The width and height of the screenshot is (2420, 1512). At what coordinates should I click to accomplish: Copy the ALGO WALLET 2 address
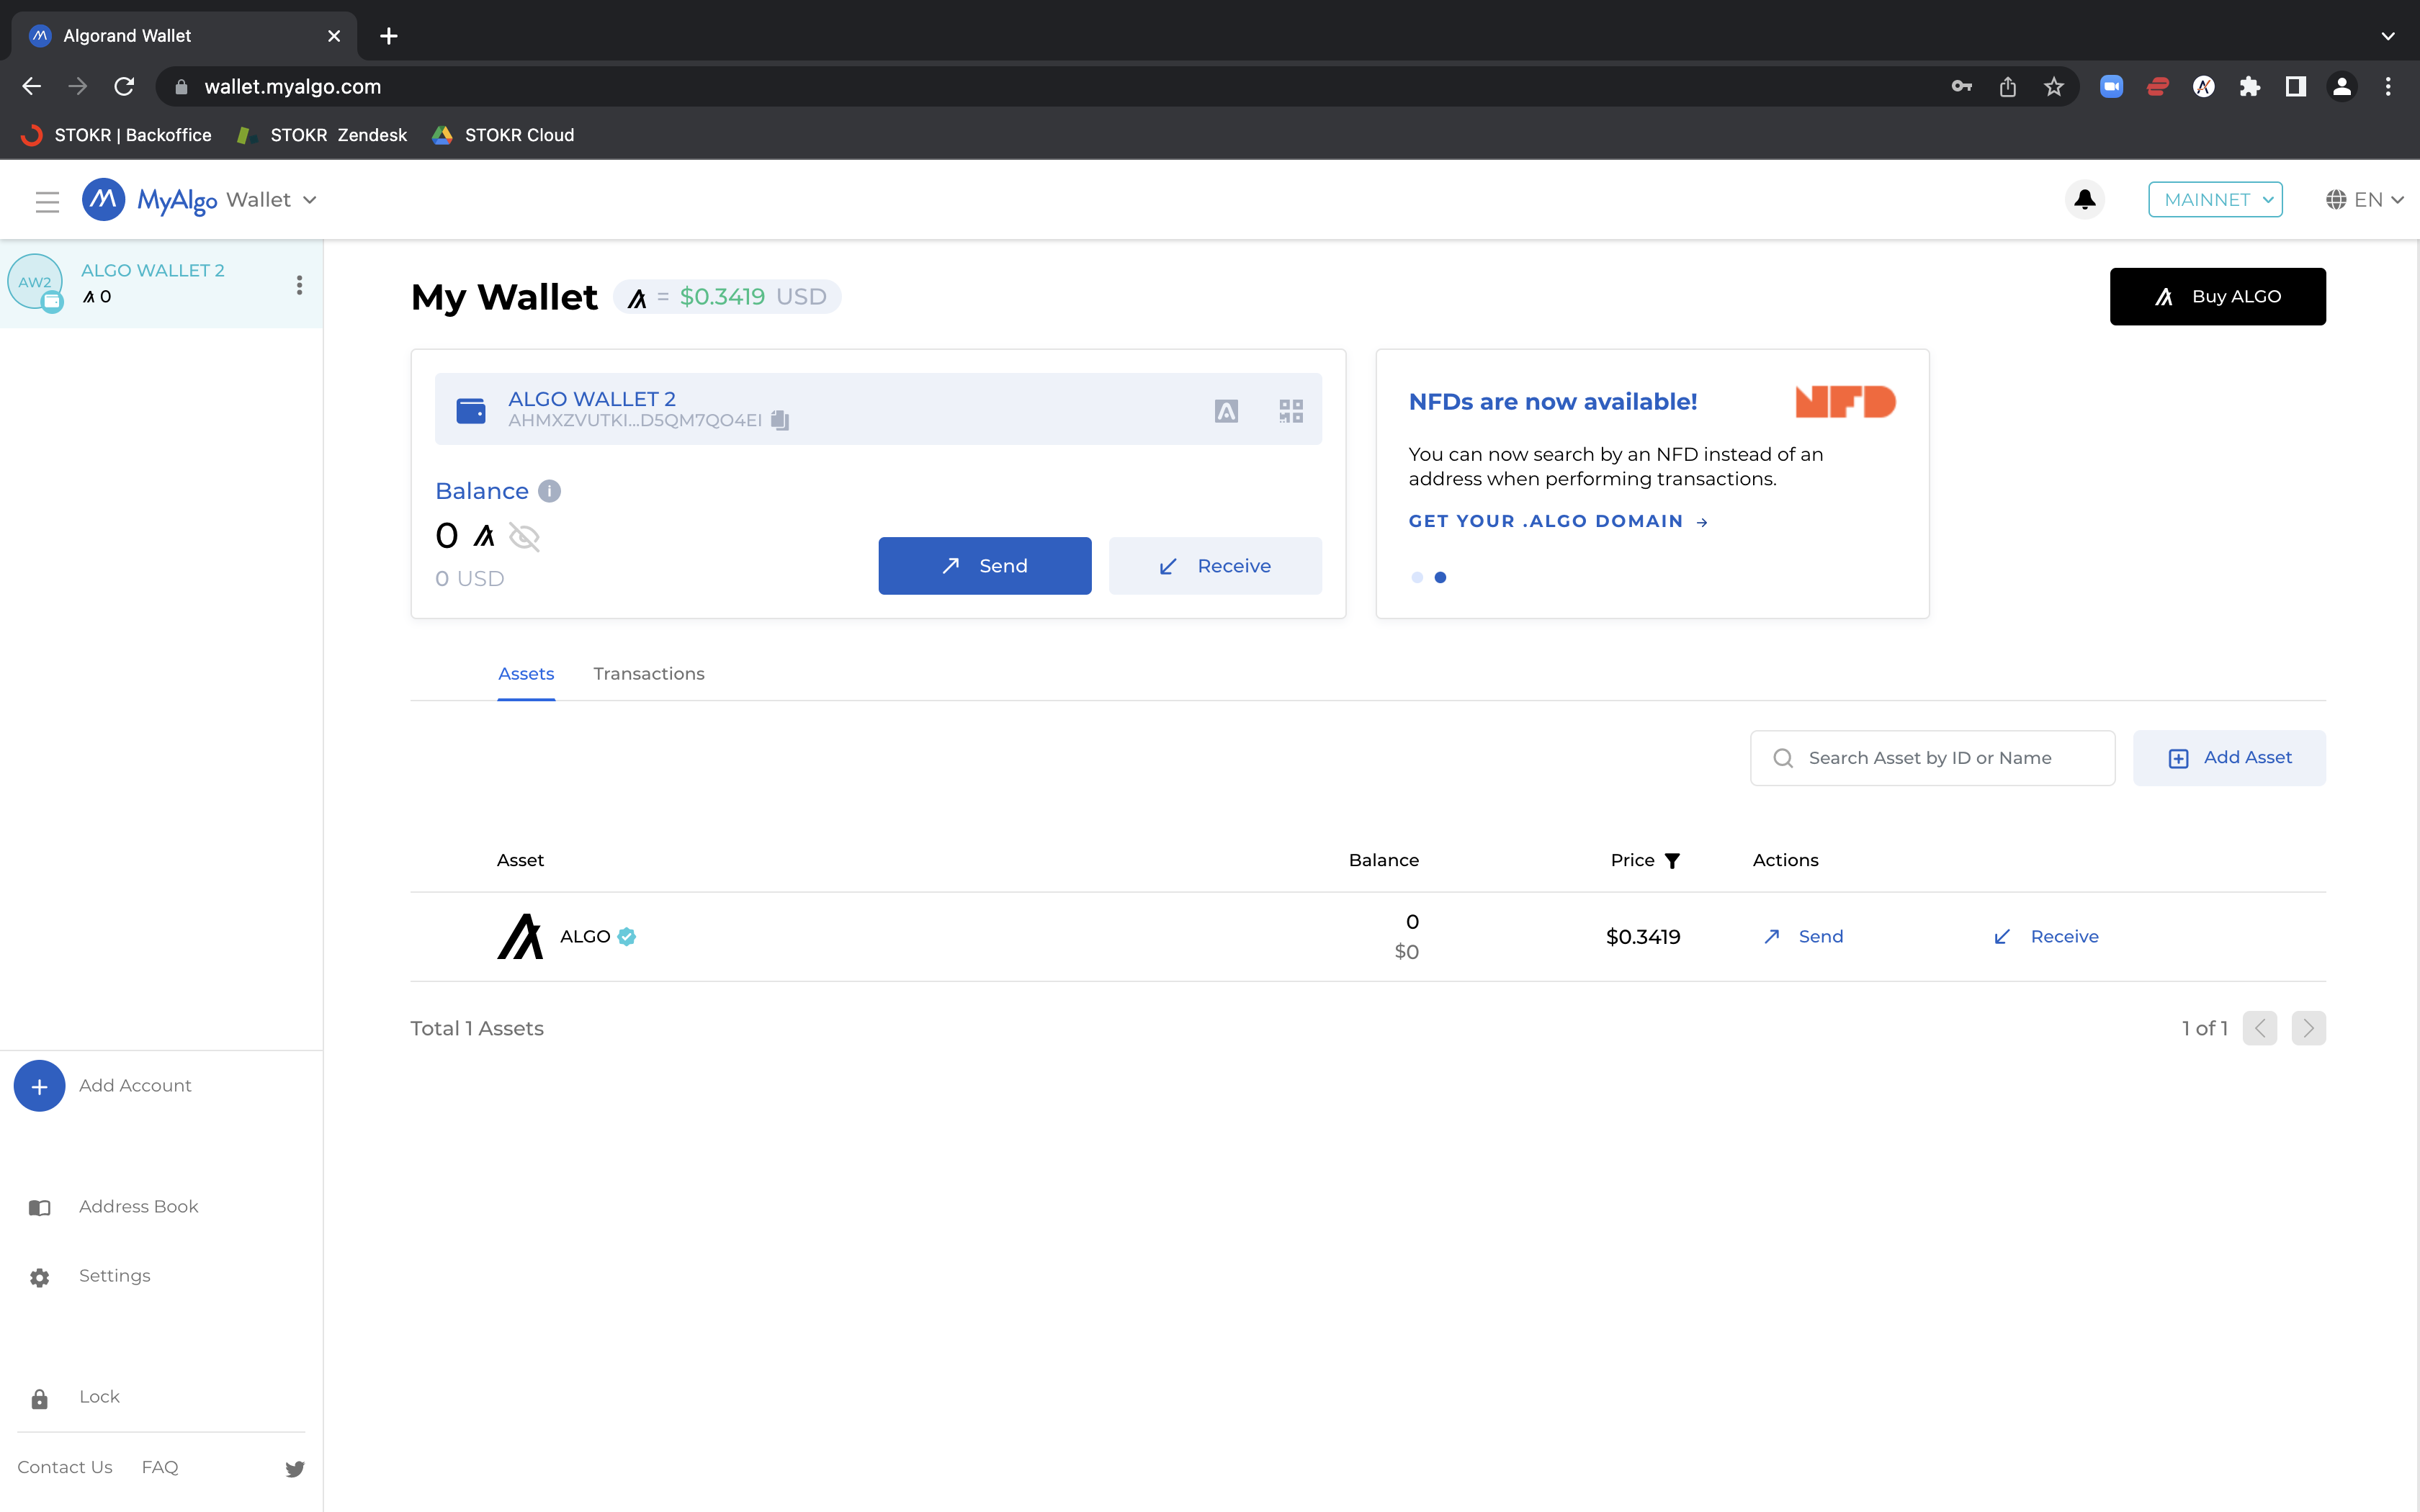click(x=780, y=421)
